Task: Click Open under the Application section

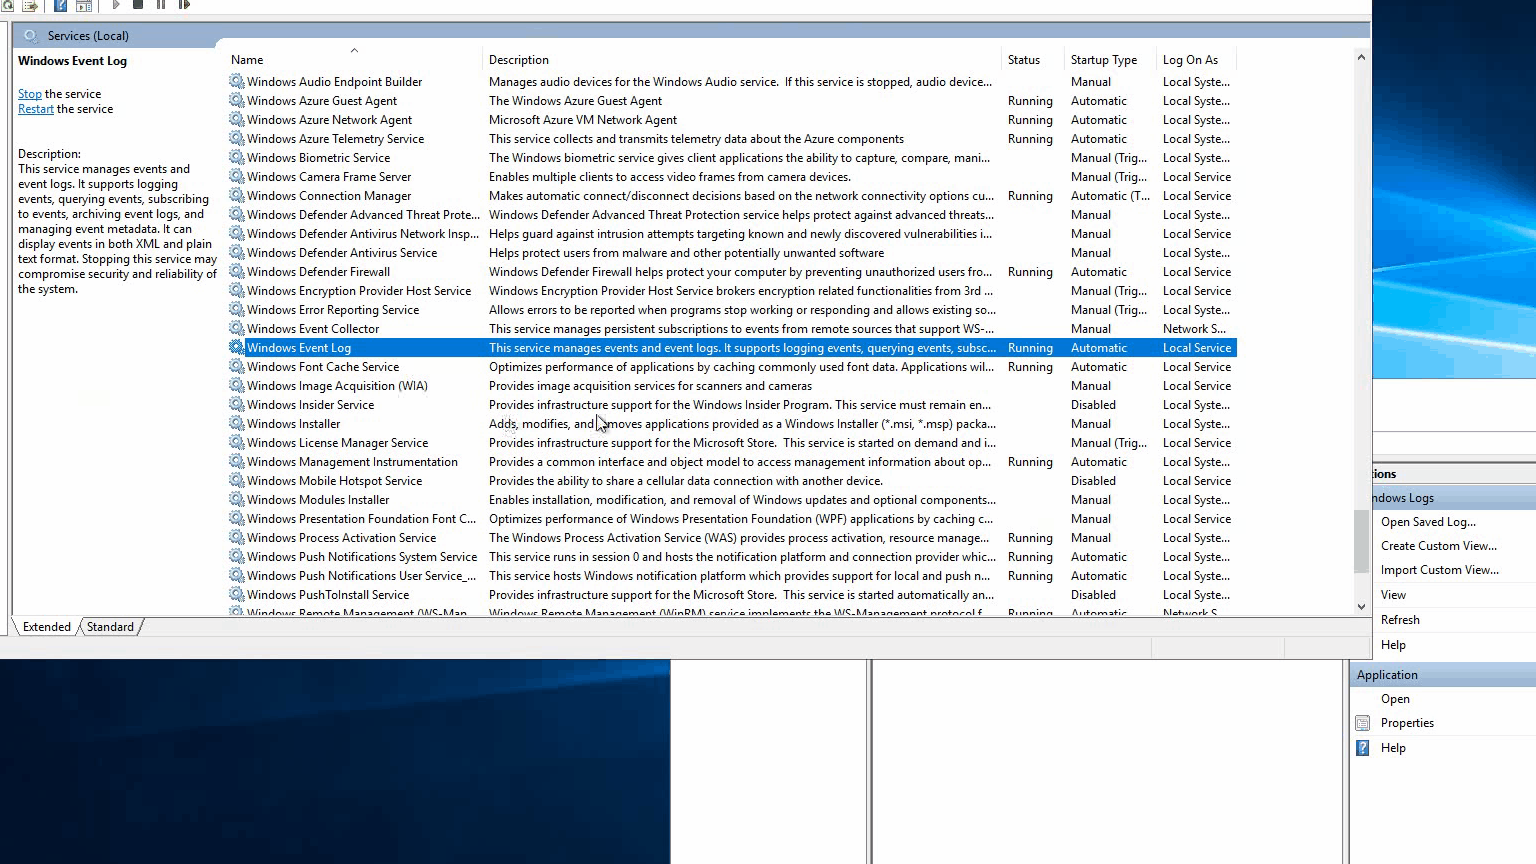Action: [1395, 699]
